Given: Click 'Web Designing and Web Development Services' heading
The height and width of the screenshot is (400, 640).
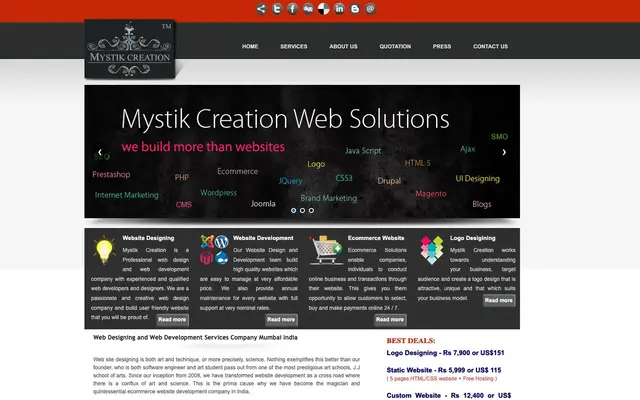Looking at the screenshot, I should tap(195, 338).
